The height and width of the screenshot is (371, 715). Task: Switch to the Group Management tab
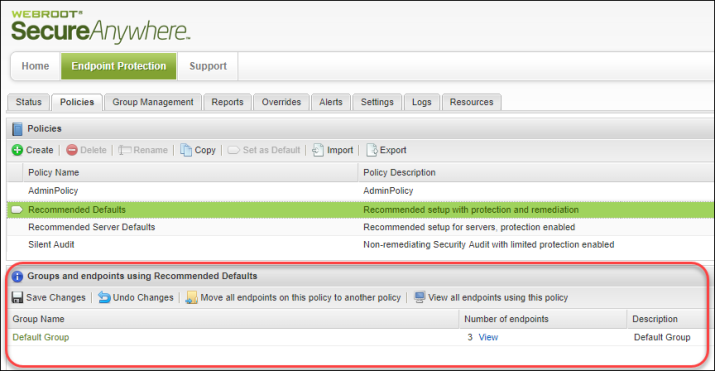[x=153, y=102]
